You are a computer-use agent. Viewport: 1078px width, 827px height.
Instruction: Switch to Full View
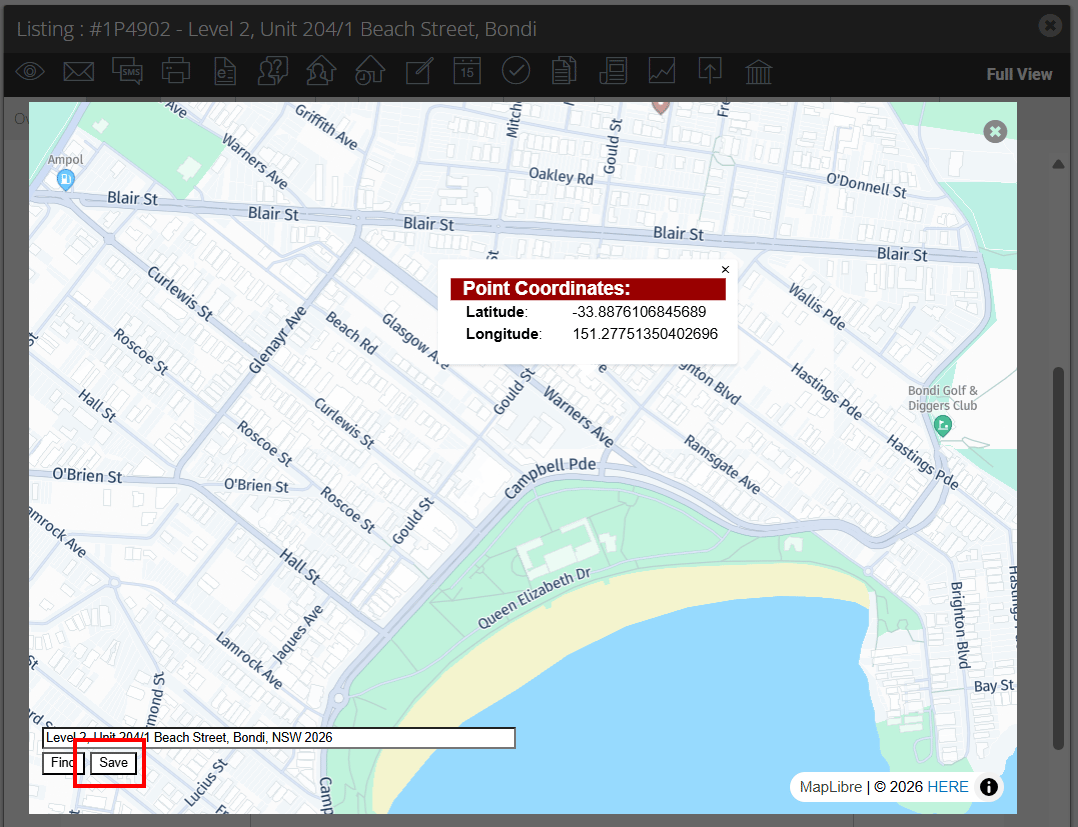[x=1019, y=74]
